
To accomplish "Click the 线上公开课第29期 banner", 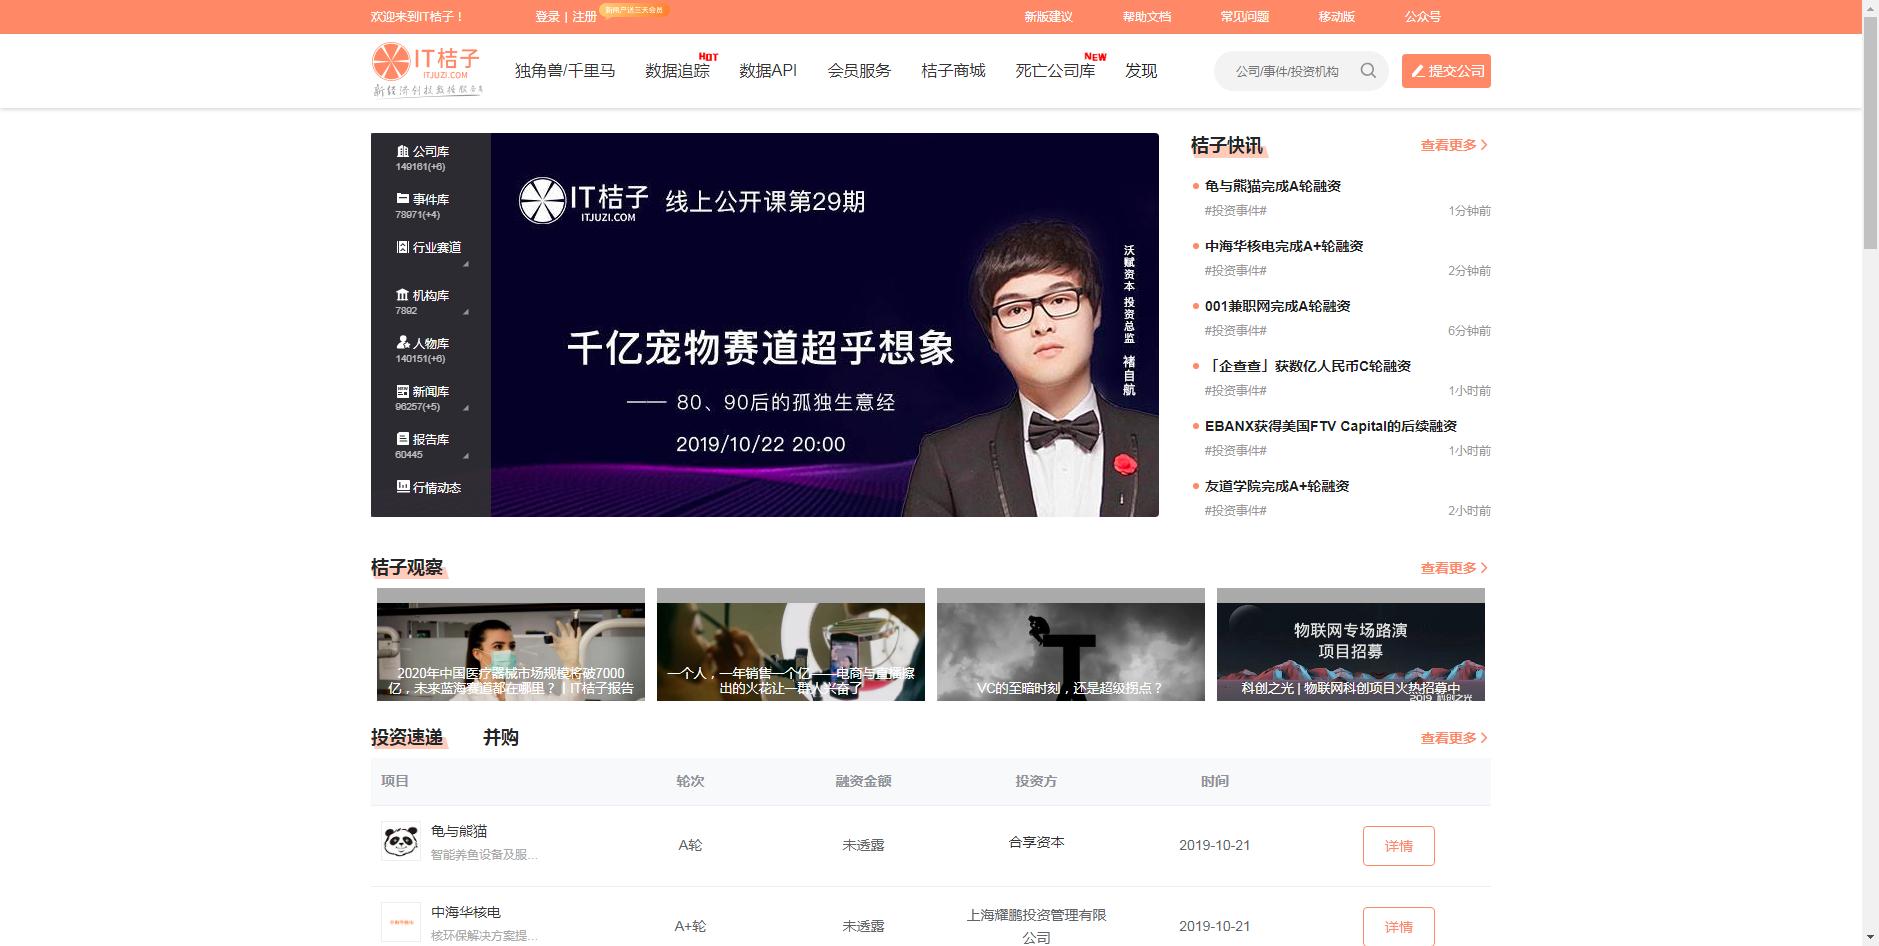I will tap(825, 325).
